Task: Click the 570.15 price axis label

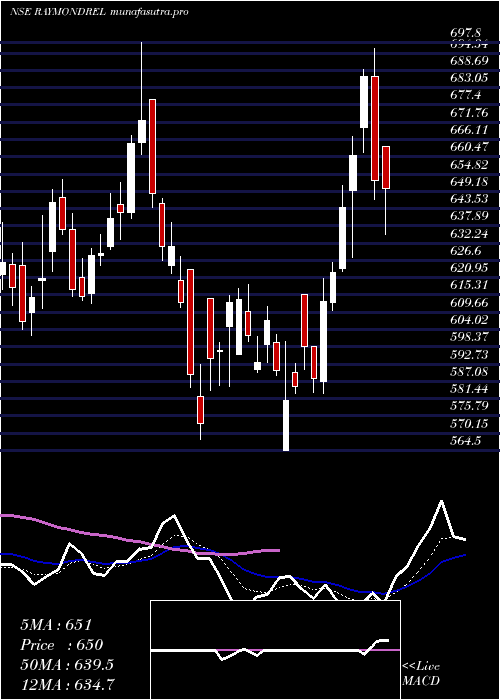Action: coord(468,424)
